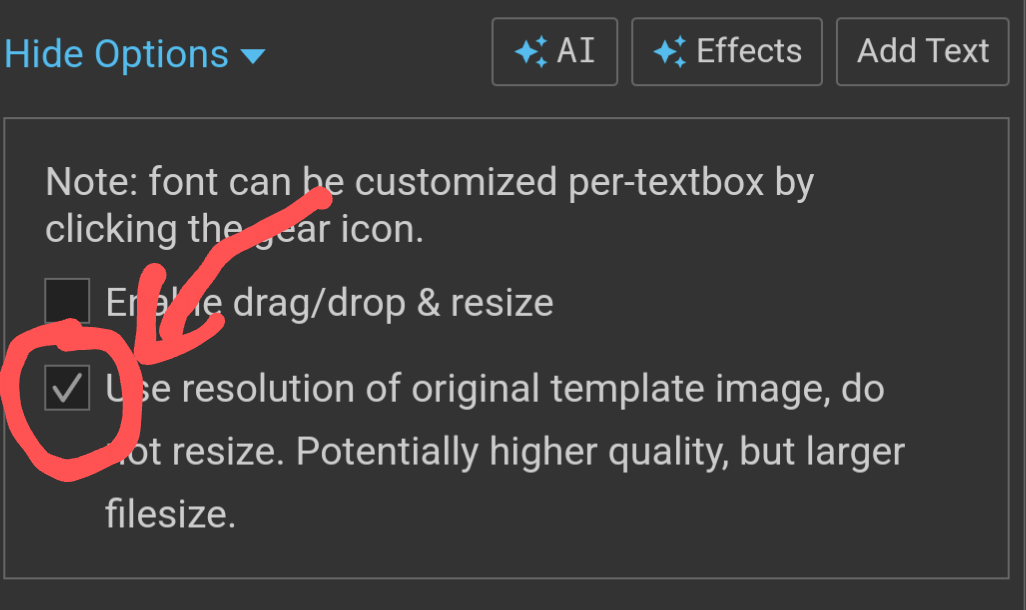Toggle via the 'Enable drag/drop & resize' label
Viewport: 1026px width, 610px height.
click(x=329, y=303)
